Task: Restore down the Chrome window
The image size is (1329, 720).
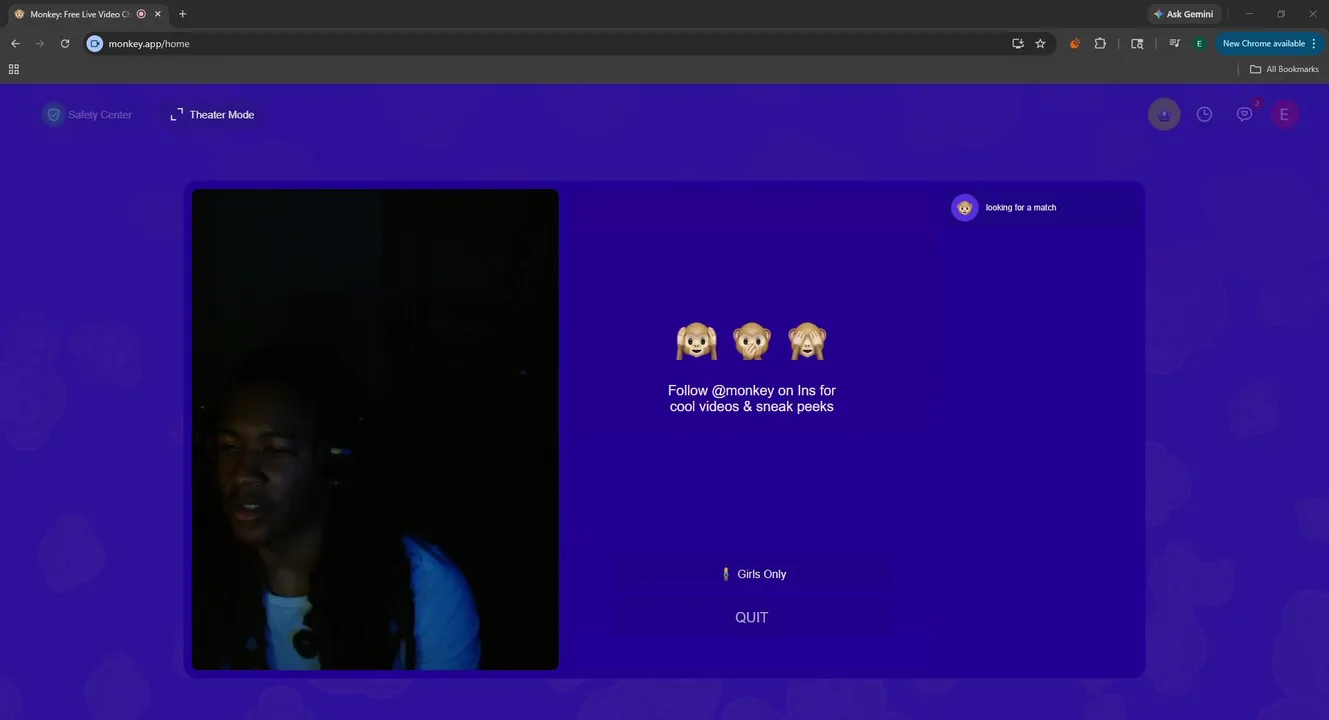Action: [1281, 14]
